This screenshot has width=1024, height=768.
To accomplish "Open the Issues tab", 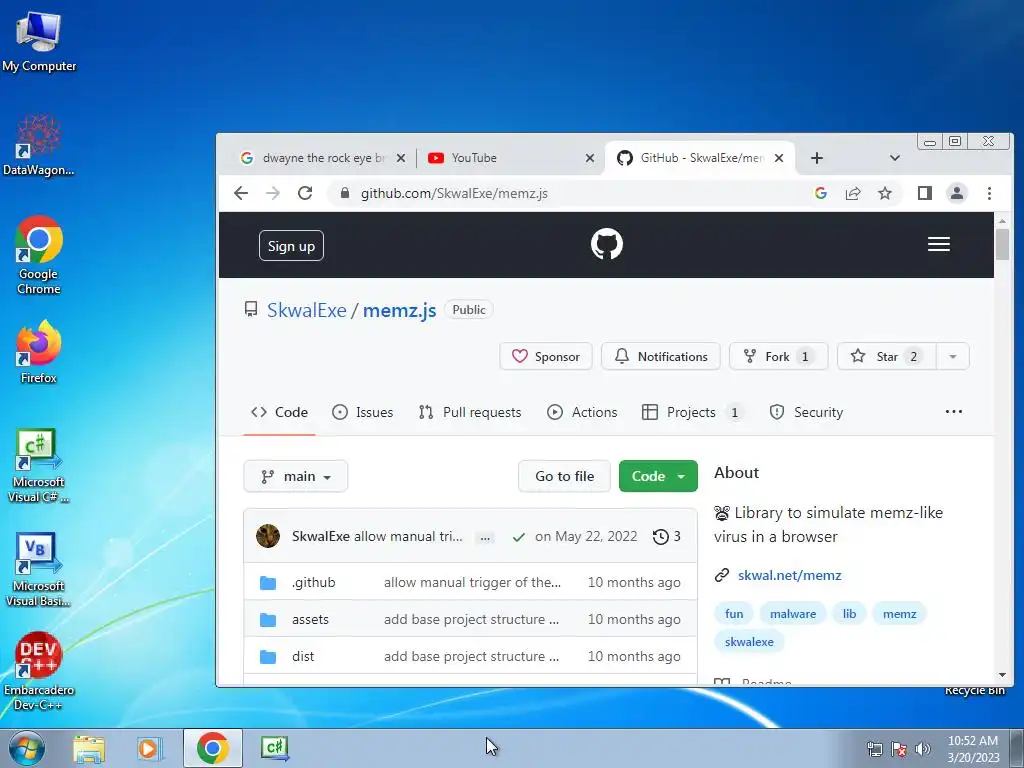I will point(362,413).
